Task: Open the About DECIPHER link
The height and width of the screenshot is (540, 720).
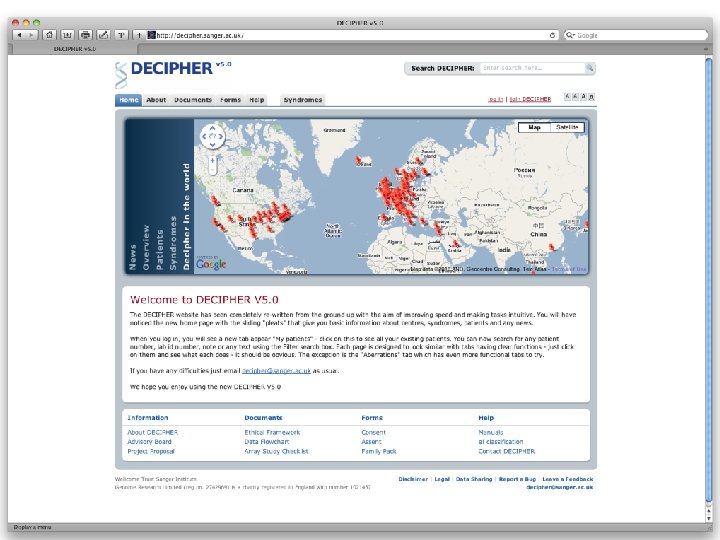Action: click(x=152, y=433)
